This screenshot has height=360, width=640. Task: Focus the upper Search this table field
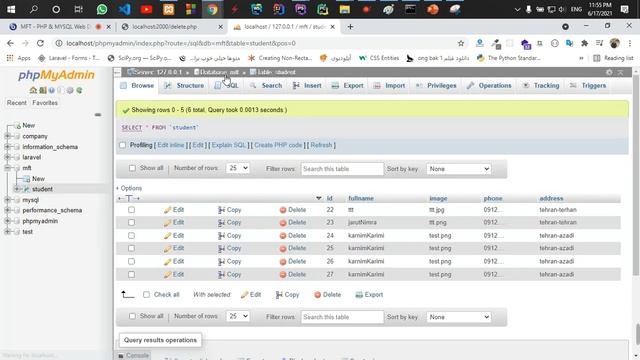(x=342, y=169)
